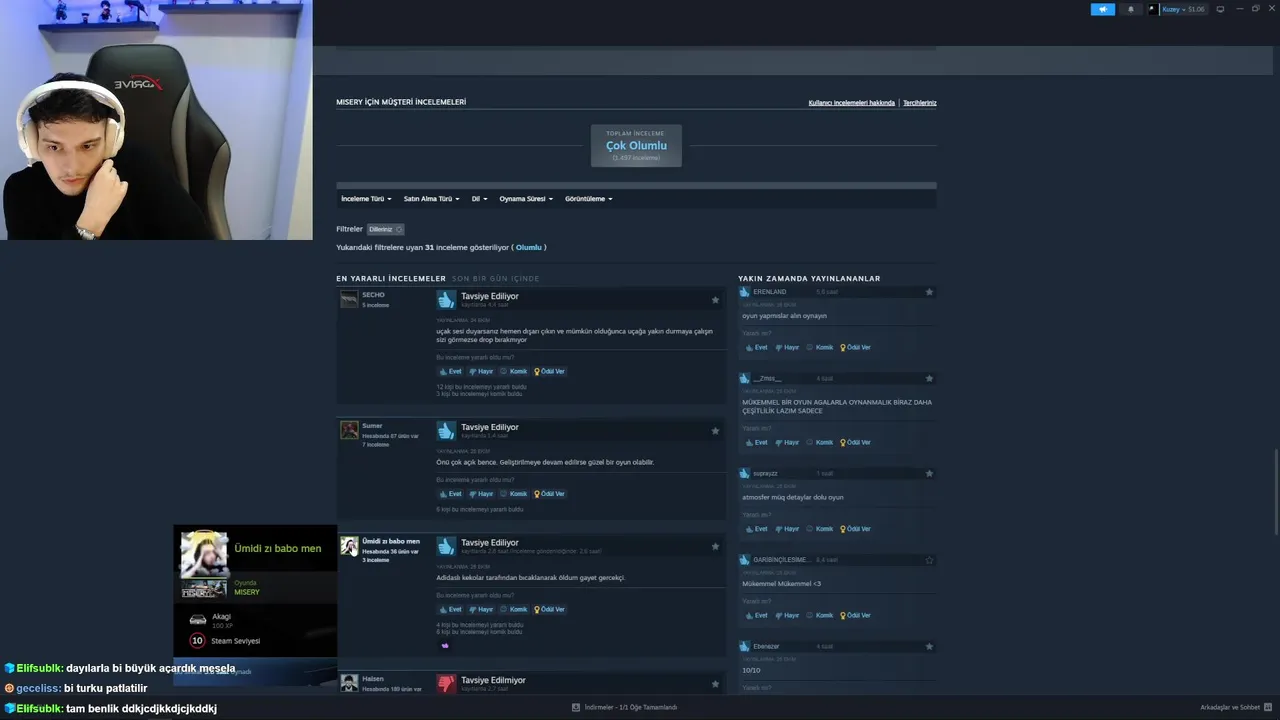
Task: Vote Evet on Sumer's review
Action: [x=451, y=494]
